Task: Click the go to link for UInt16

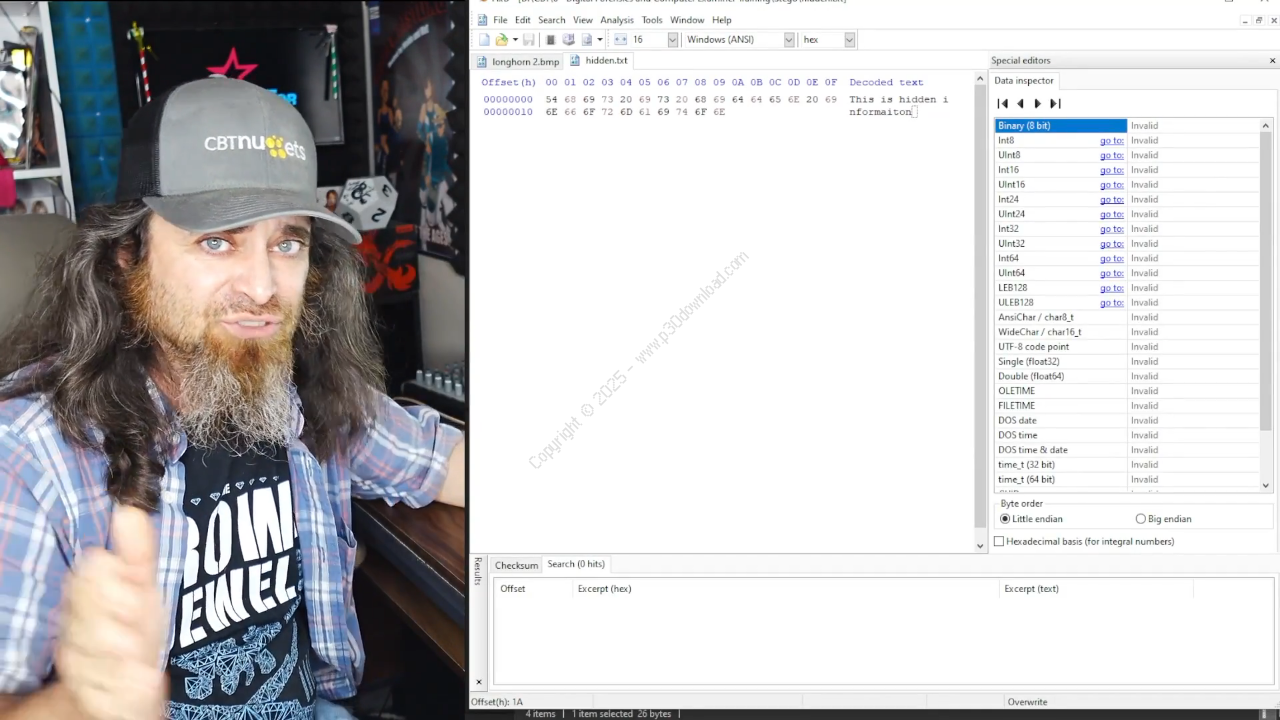Action: click(1111, 184)
